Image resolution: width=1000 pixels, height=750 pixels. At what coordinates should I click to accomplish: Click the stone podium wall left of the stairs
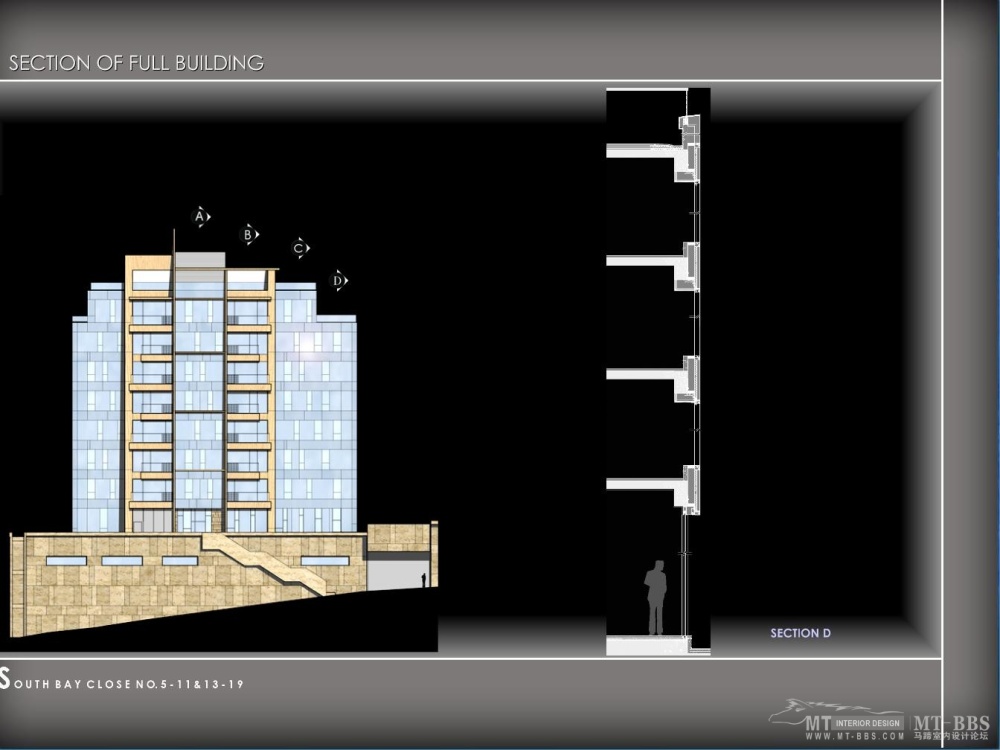110,590
